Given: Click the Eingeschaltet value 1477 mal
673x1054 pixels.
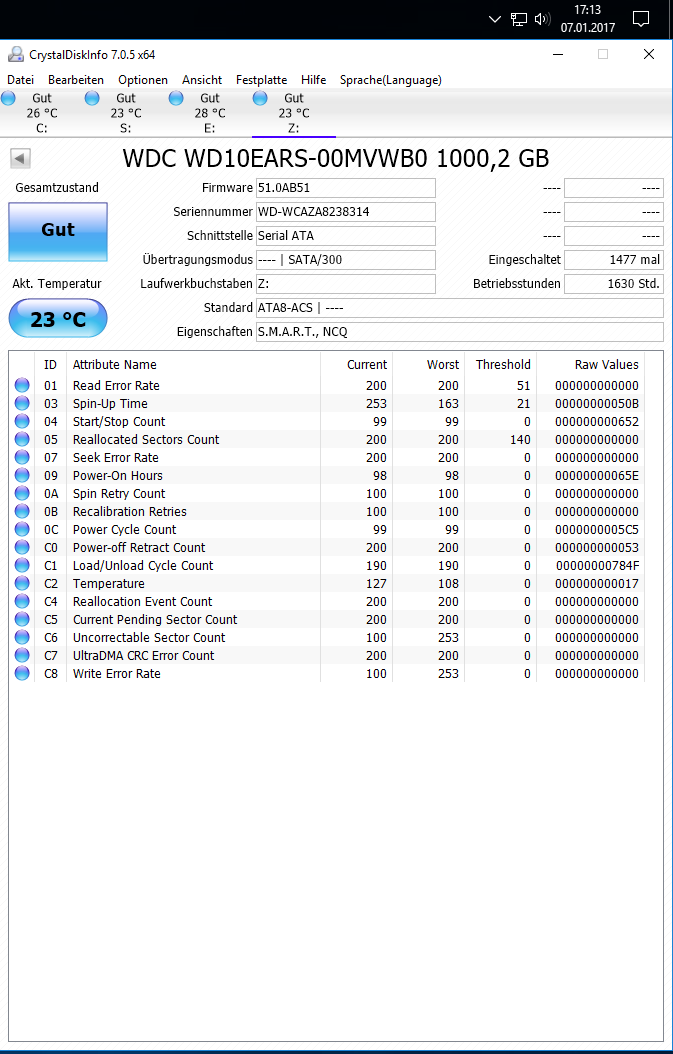Looking at the screenshot, I should [x=614, y=259].
